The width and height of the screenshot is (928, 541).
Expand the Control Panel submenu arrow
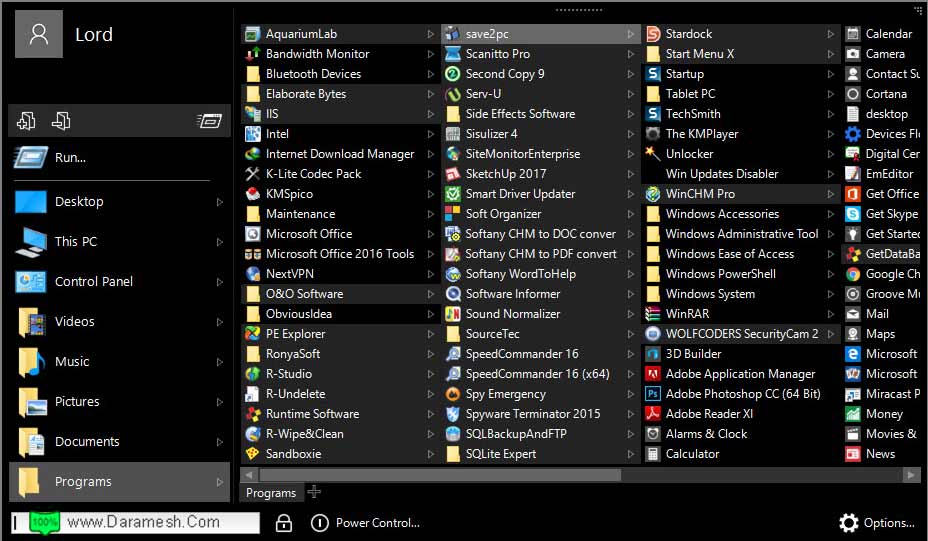tap(220, 282)
